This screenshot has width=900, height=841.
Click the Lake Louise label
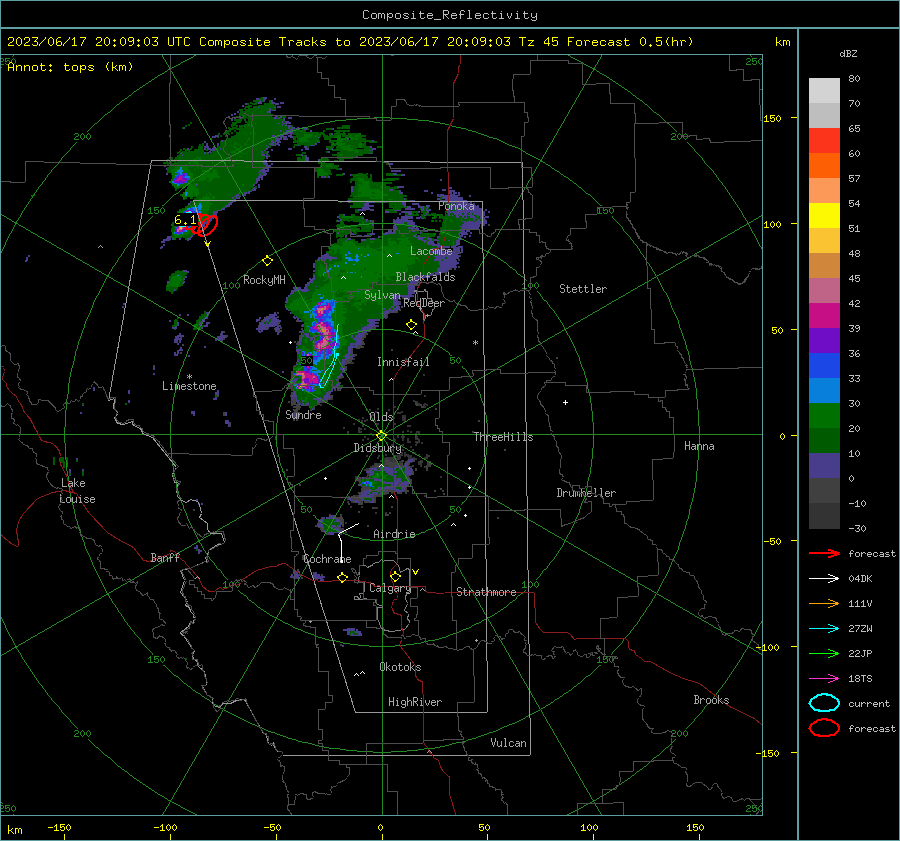78,491
